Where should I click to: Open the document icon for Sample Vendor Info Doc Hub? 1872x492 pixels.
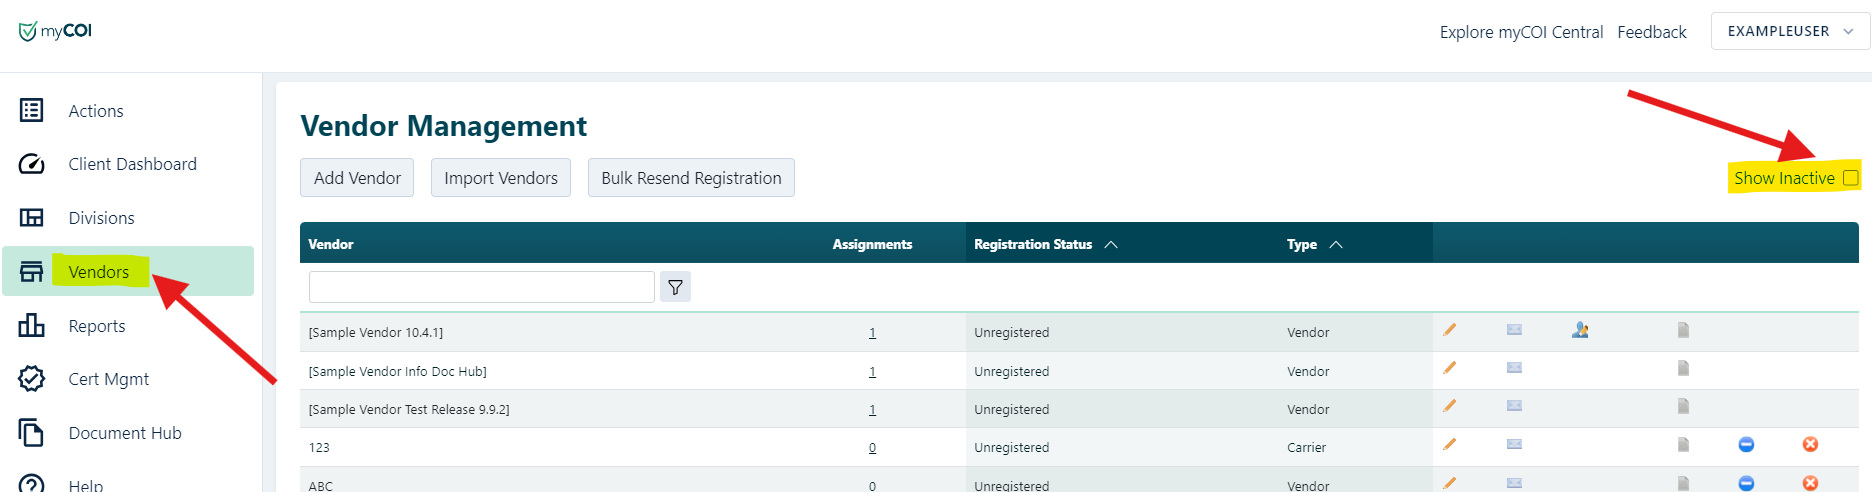point(1683,368)
